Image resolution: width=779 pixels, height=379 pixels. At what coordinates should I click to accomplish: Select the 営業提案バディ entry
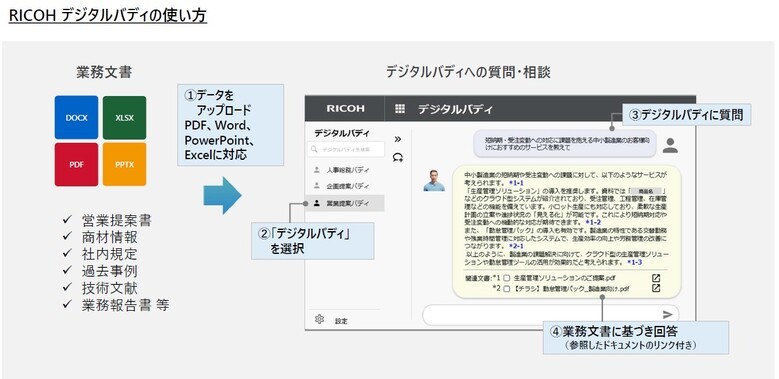point(345,203)
